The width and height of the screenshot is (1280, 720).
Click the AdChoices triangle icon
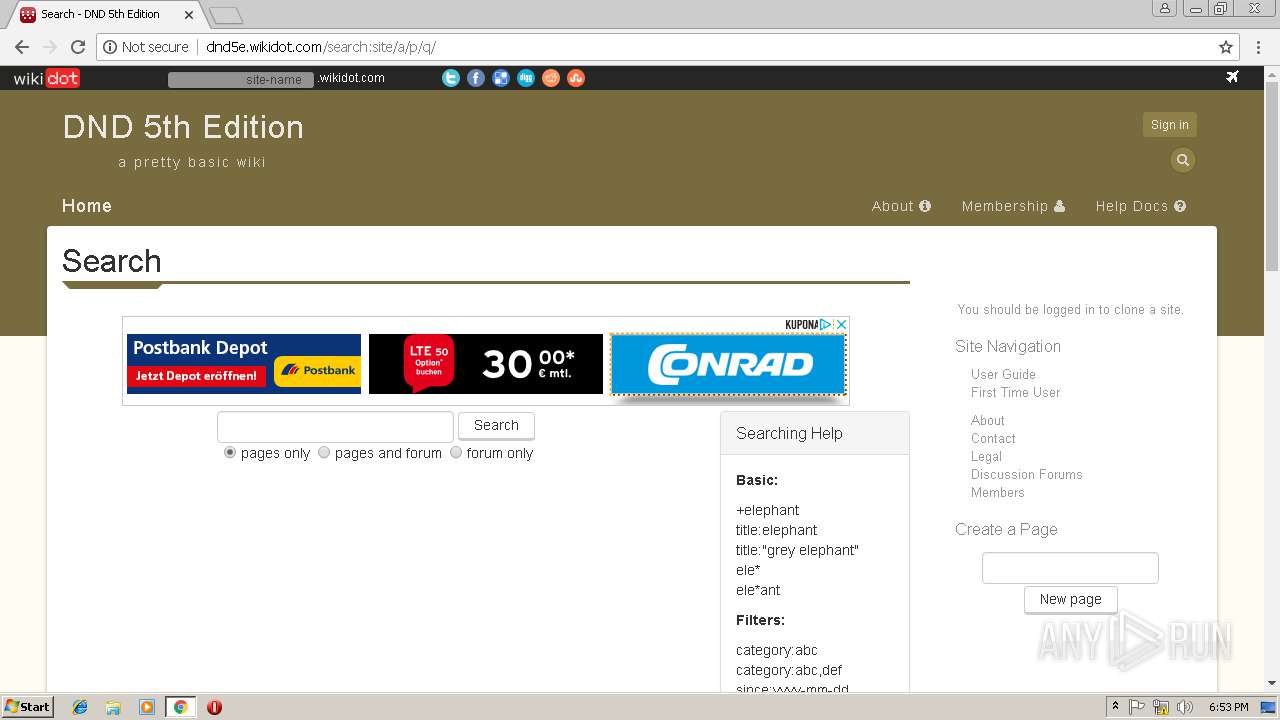click(826, 324)
